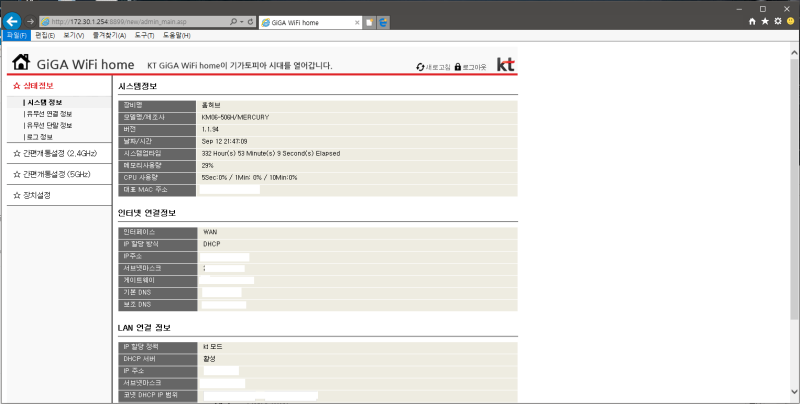Image resolution: width=800 pixels, height=404 pixels.
Task: Select 시스템 정보 in sidebar
Action: pos(43,103)
